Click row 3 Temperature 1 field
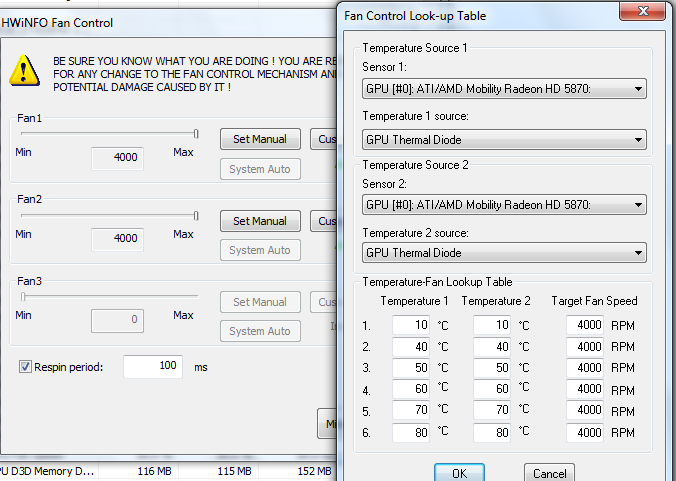676x481 pixels. pos(410,367)
